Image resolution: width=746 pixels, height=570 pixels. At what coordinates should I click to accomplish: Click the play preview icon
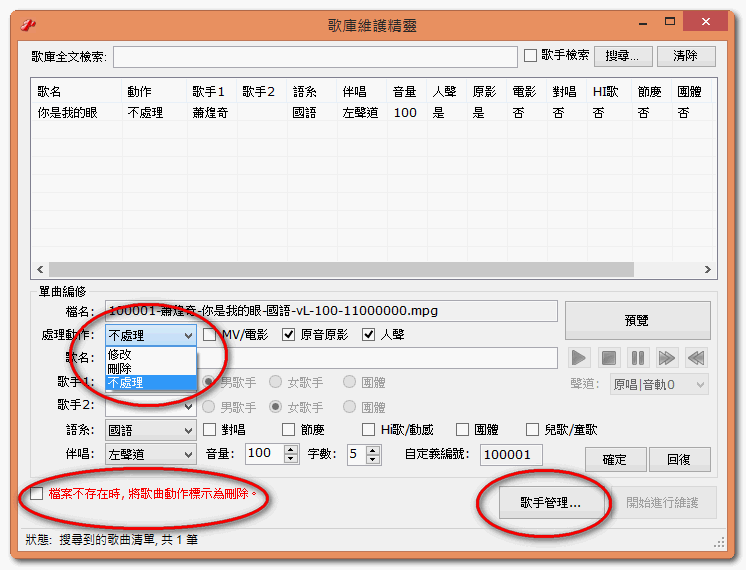tap(579, 358)
